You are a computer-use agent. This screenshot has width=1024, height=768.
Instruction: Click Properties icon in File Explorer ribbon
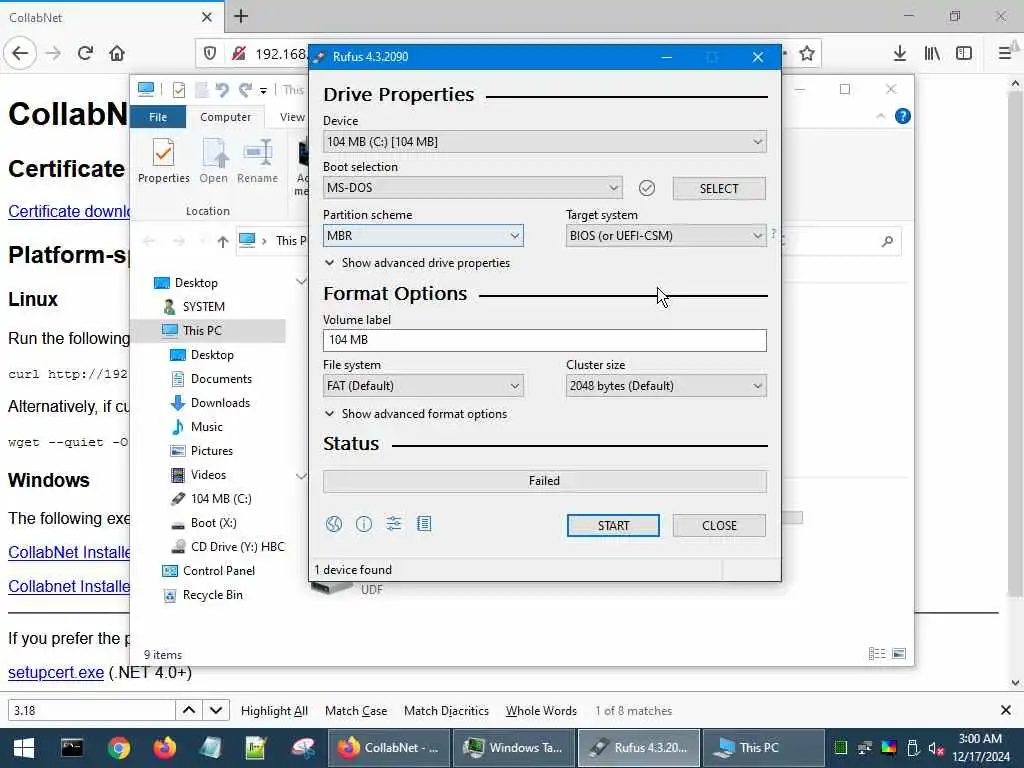click(163, 161)
